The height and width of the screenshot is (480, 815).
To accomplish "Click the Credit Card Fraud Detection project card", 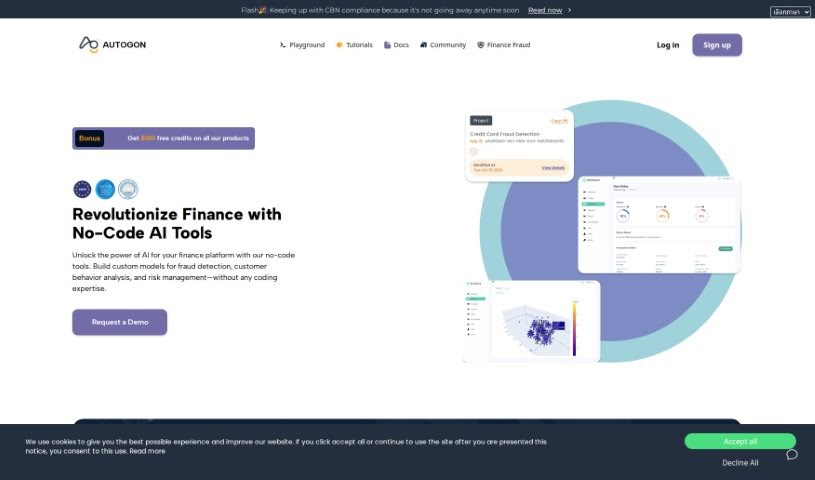I will pos(520,146).
